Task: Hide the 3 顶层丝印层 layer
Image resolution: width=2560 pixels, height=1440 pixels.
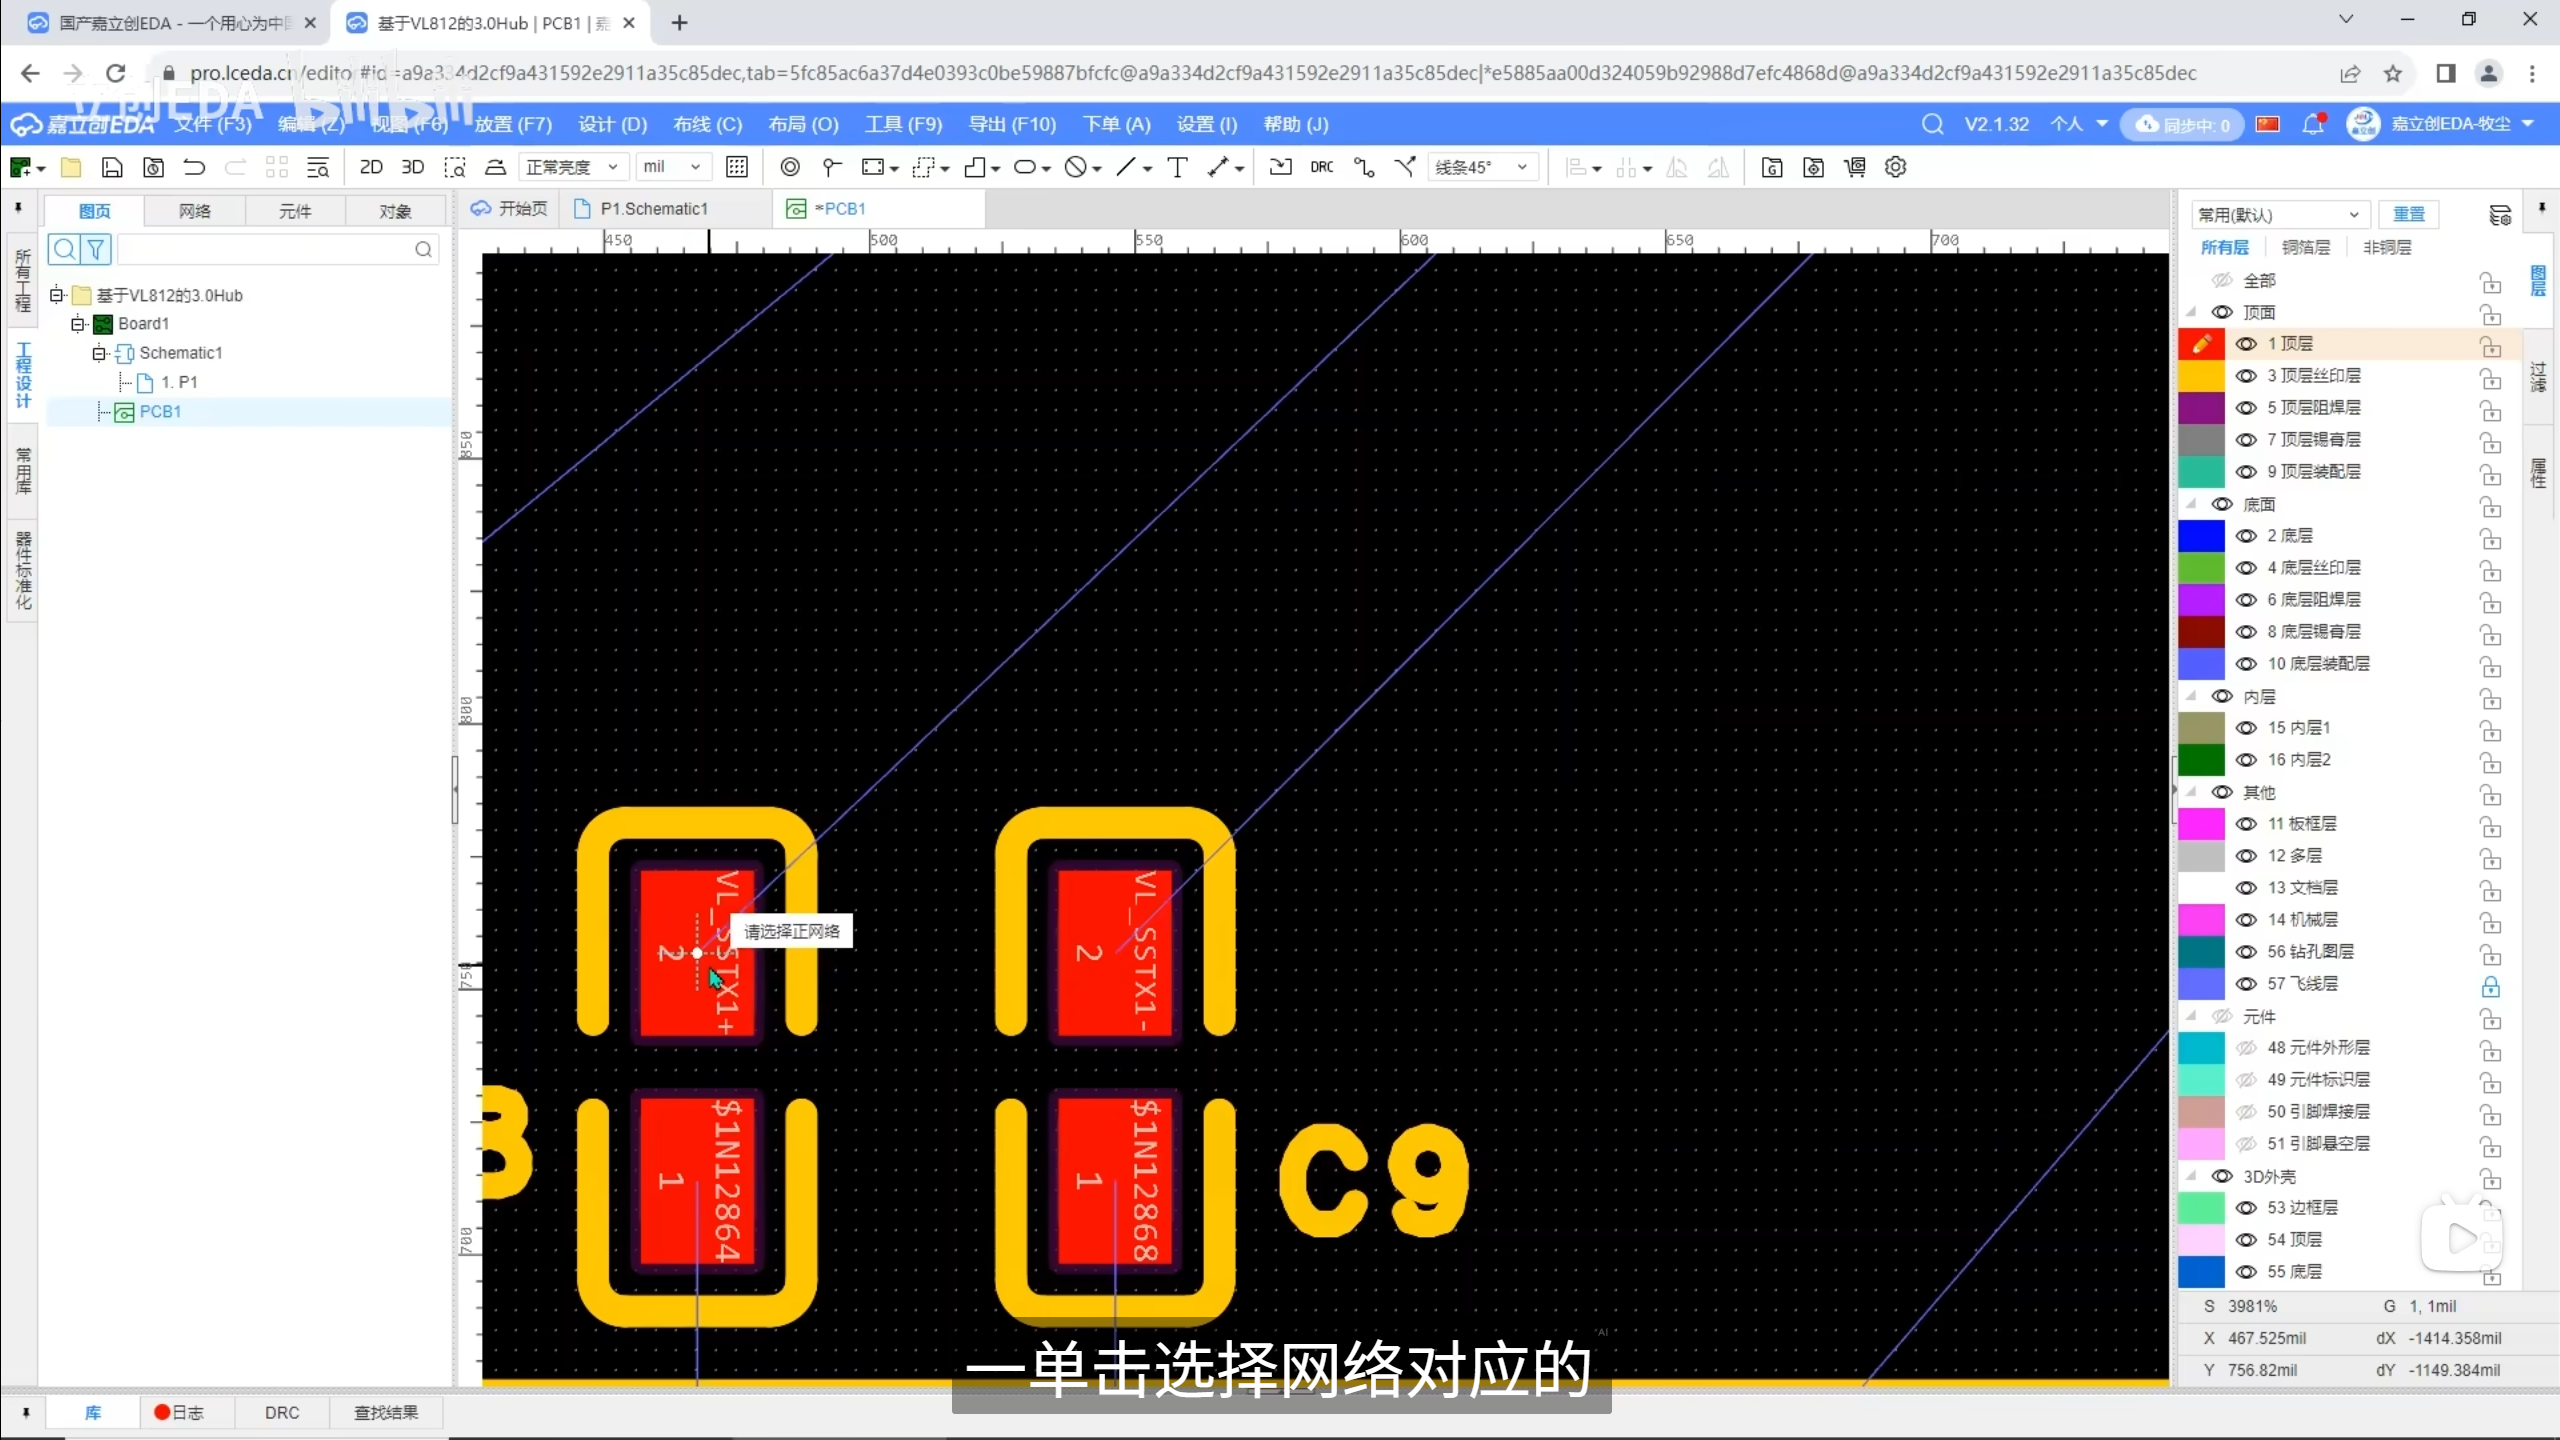Action: 2246,376
